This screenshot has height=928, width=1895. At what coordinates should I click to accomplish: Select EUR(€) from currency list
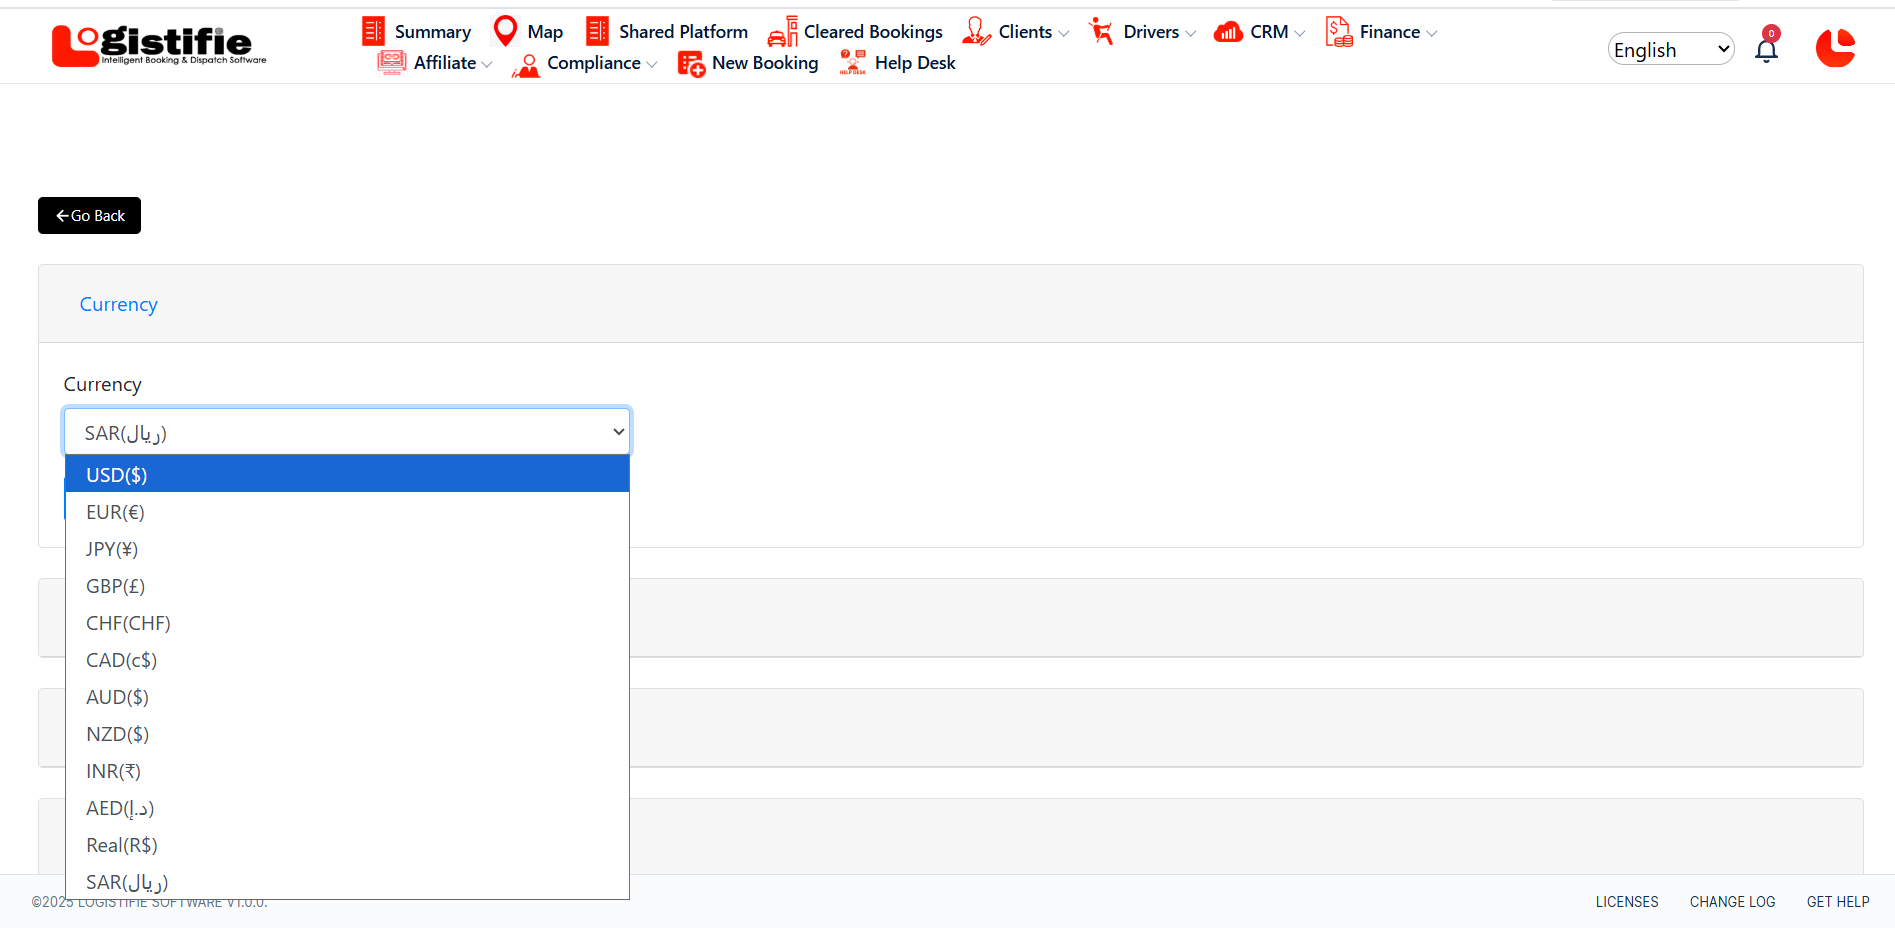pos(116,512)
